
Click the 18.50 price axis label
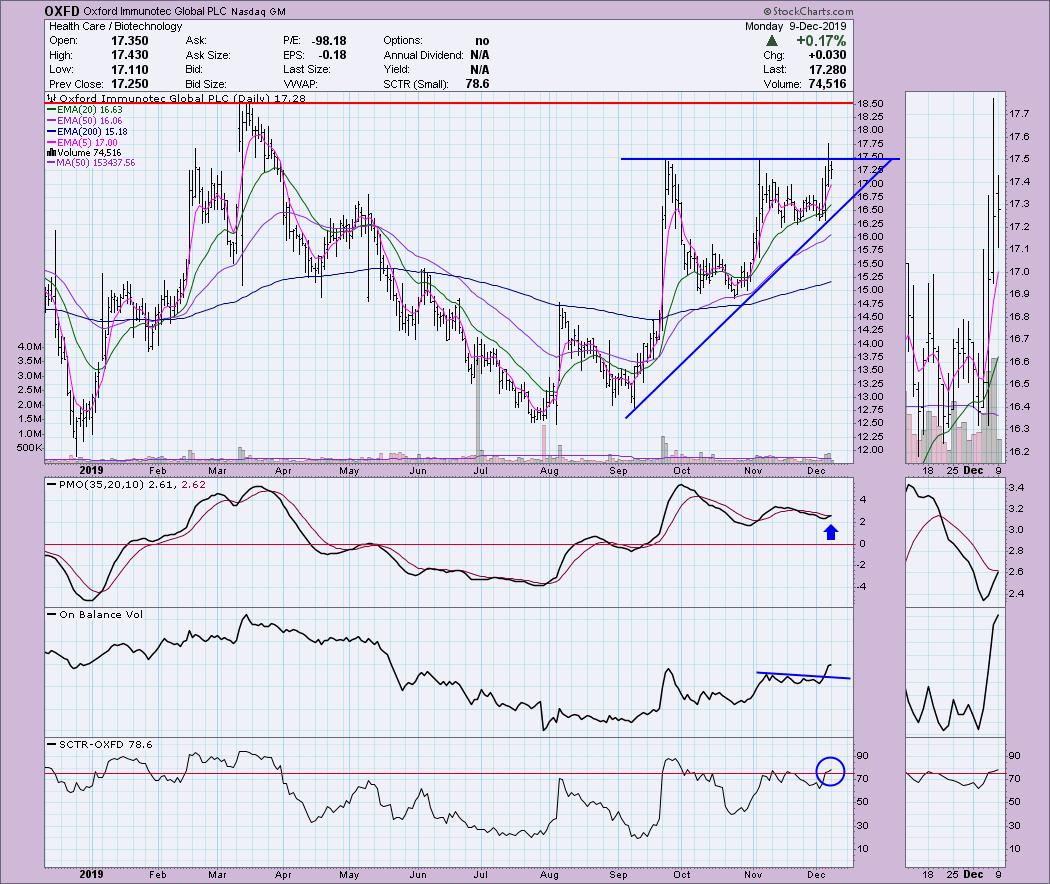pyautogui.click(x=870, y=104)
